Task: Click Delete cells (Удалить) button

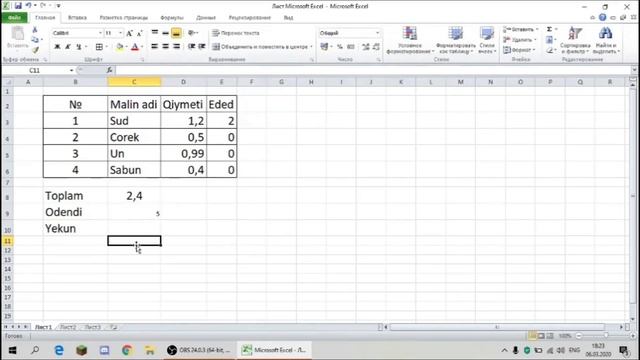Action: coord(520,40)
